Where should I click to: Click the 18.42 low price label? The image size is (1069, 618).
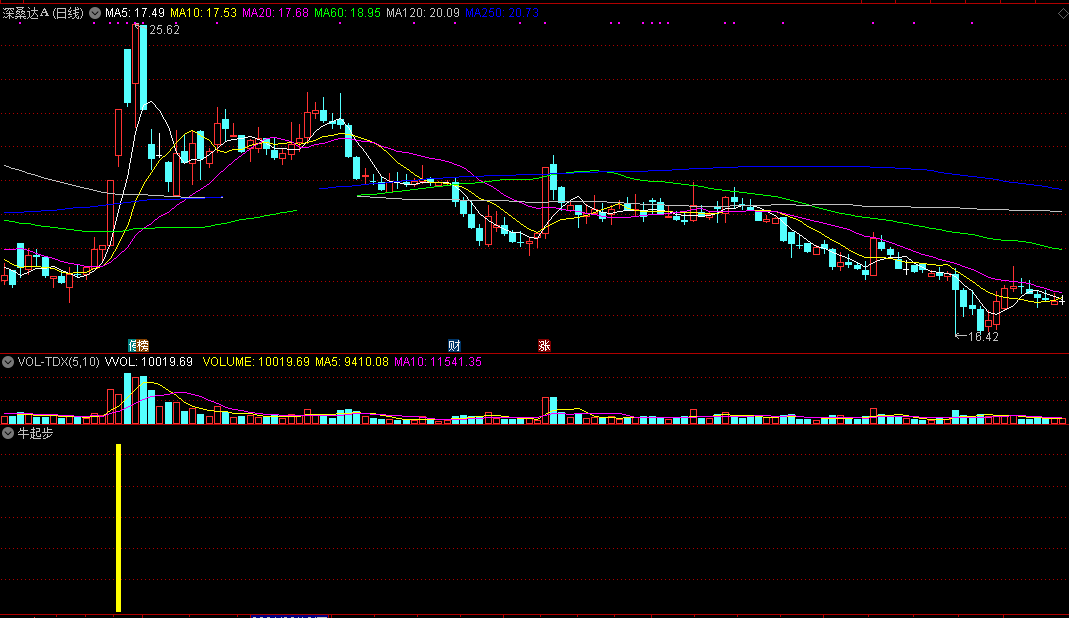click(x=983, y=336)
